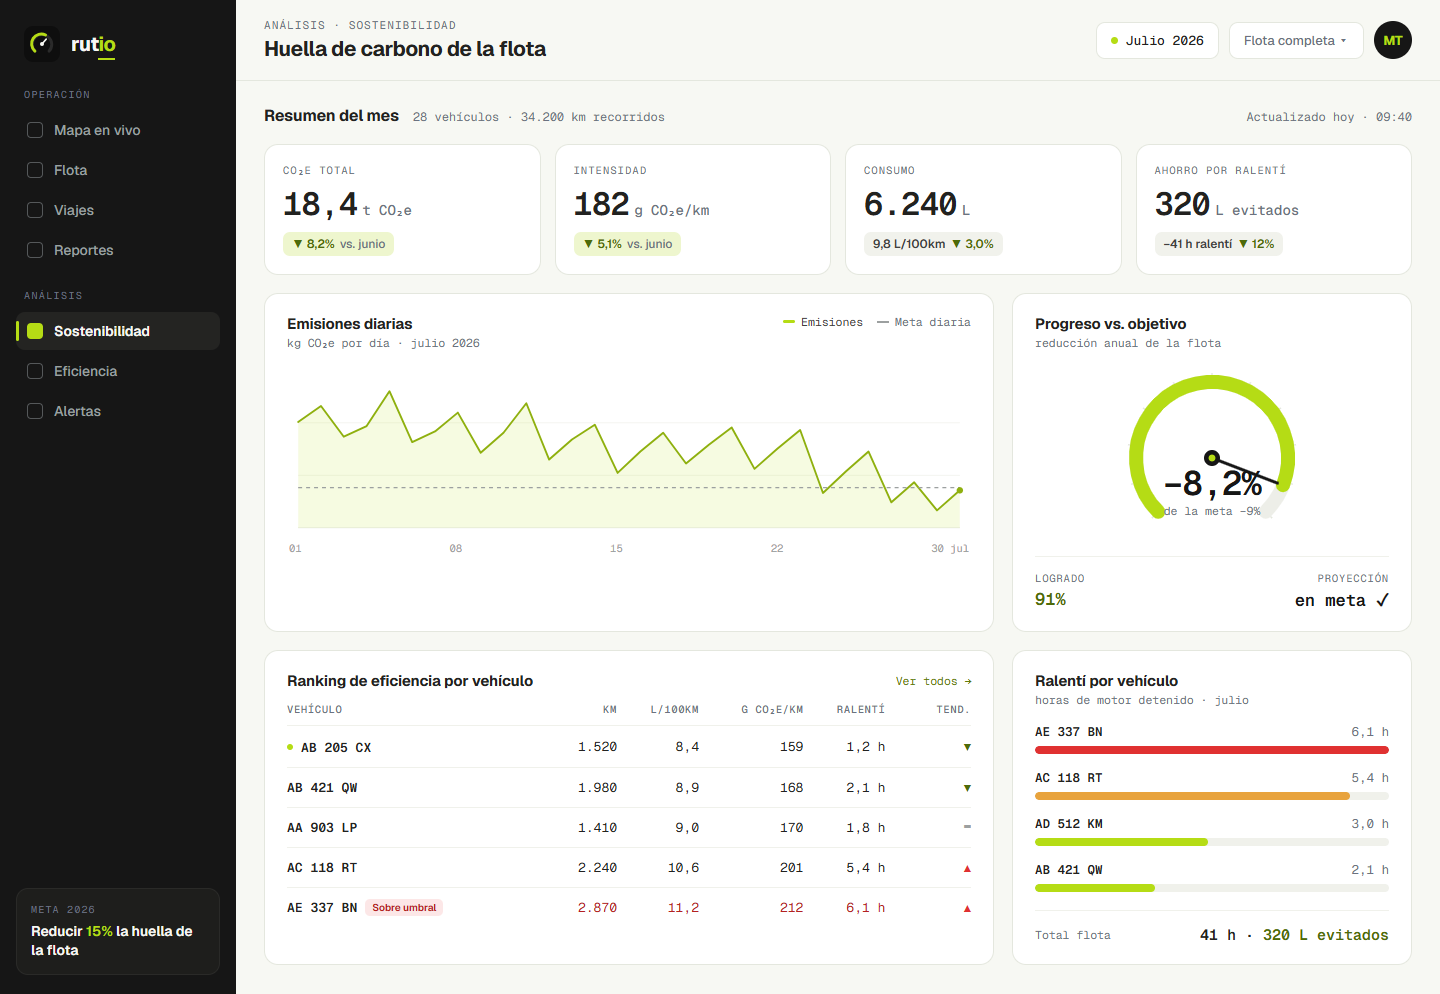Open the Flota completa dropdown

point(1296,41)
